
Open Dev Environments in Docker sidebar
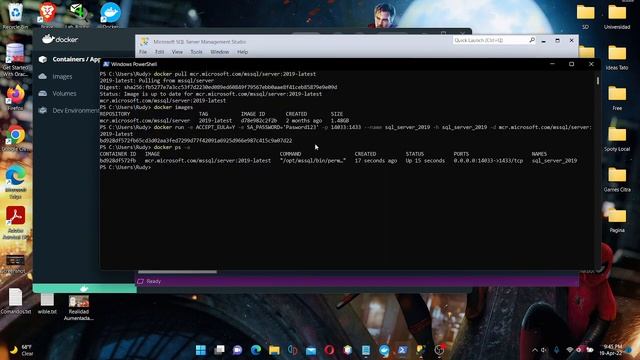76,111
